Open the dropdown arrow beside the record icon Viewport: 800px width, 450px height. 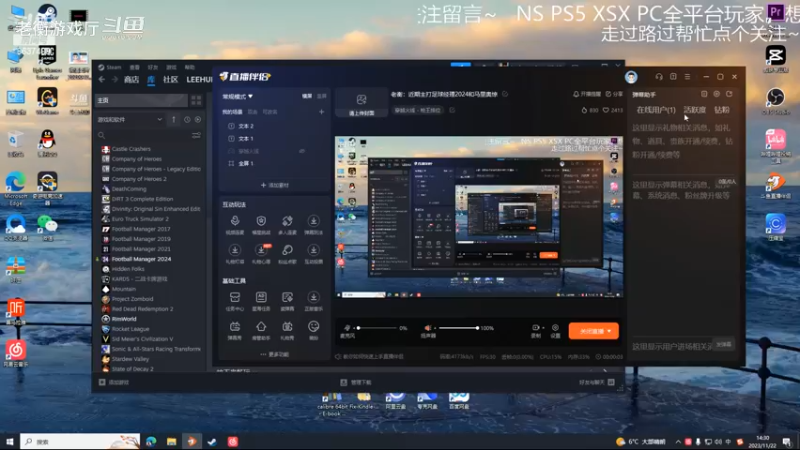point(543,328)
